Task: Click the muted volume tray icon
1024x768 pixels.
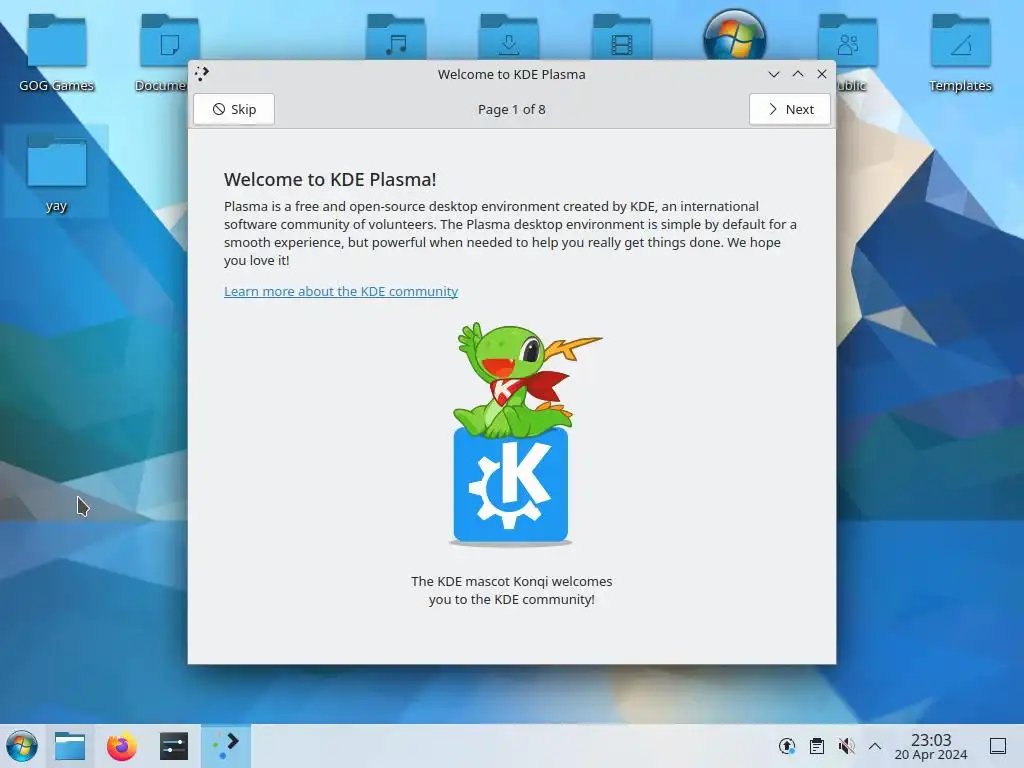Action: click(x=846, y=746)
